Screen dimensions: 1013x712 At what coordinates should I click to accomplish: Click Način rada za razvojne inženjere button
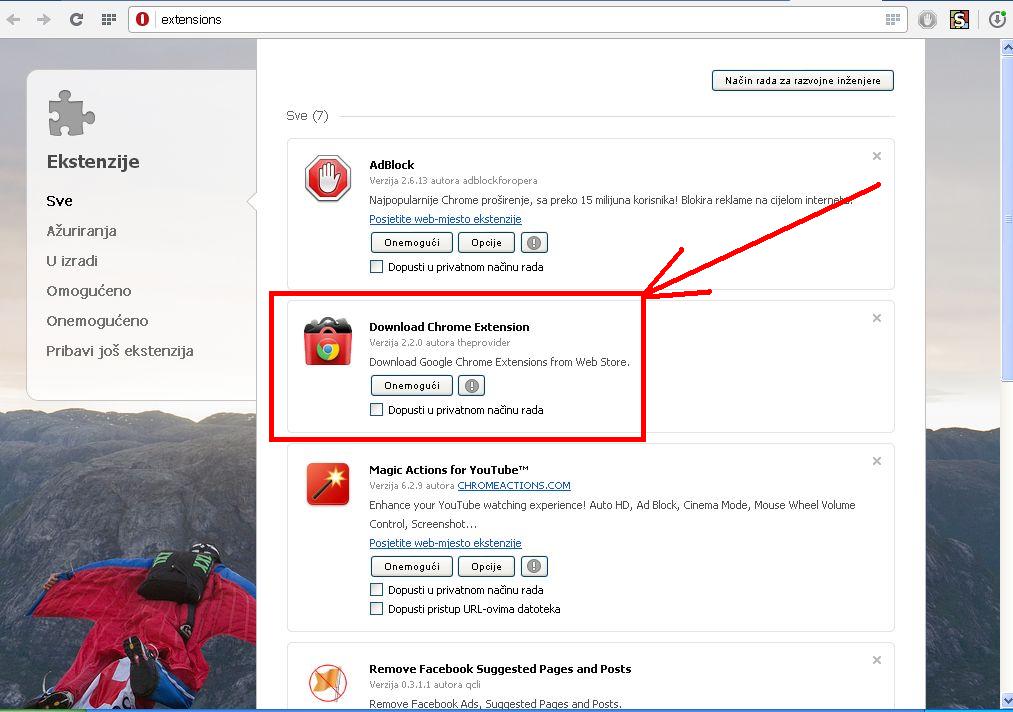[802, 81]
